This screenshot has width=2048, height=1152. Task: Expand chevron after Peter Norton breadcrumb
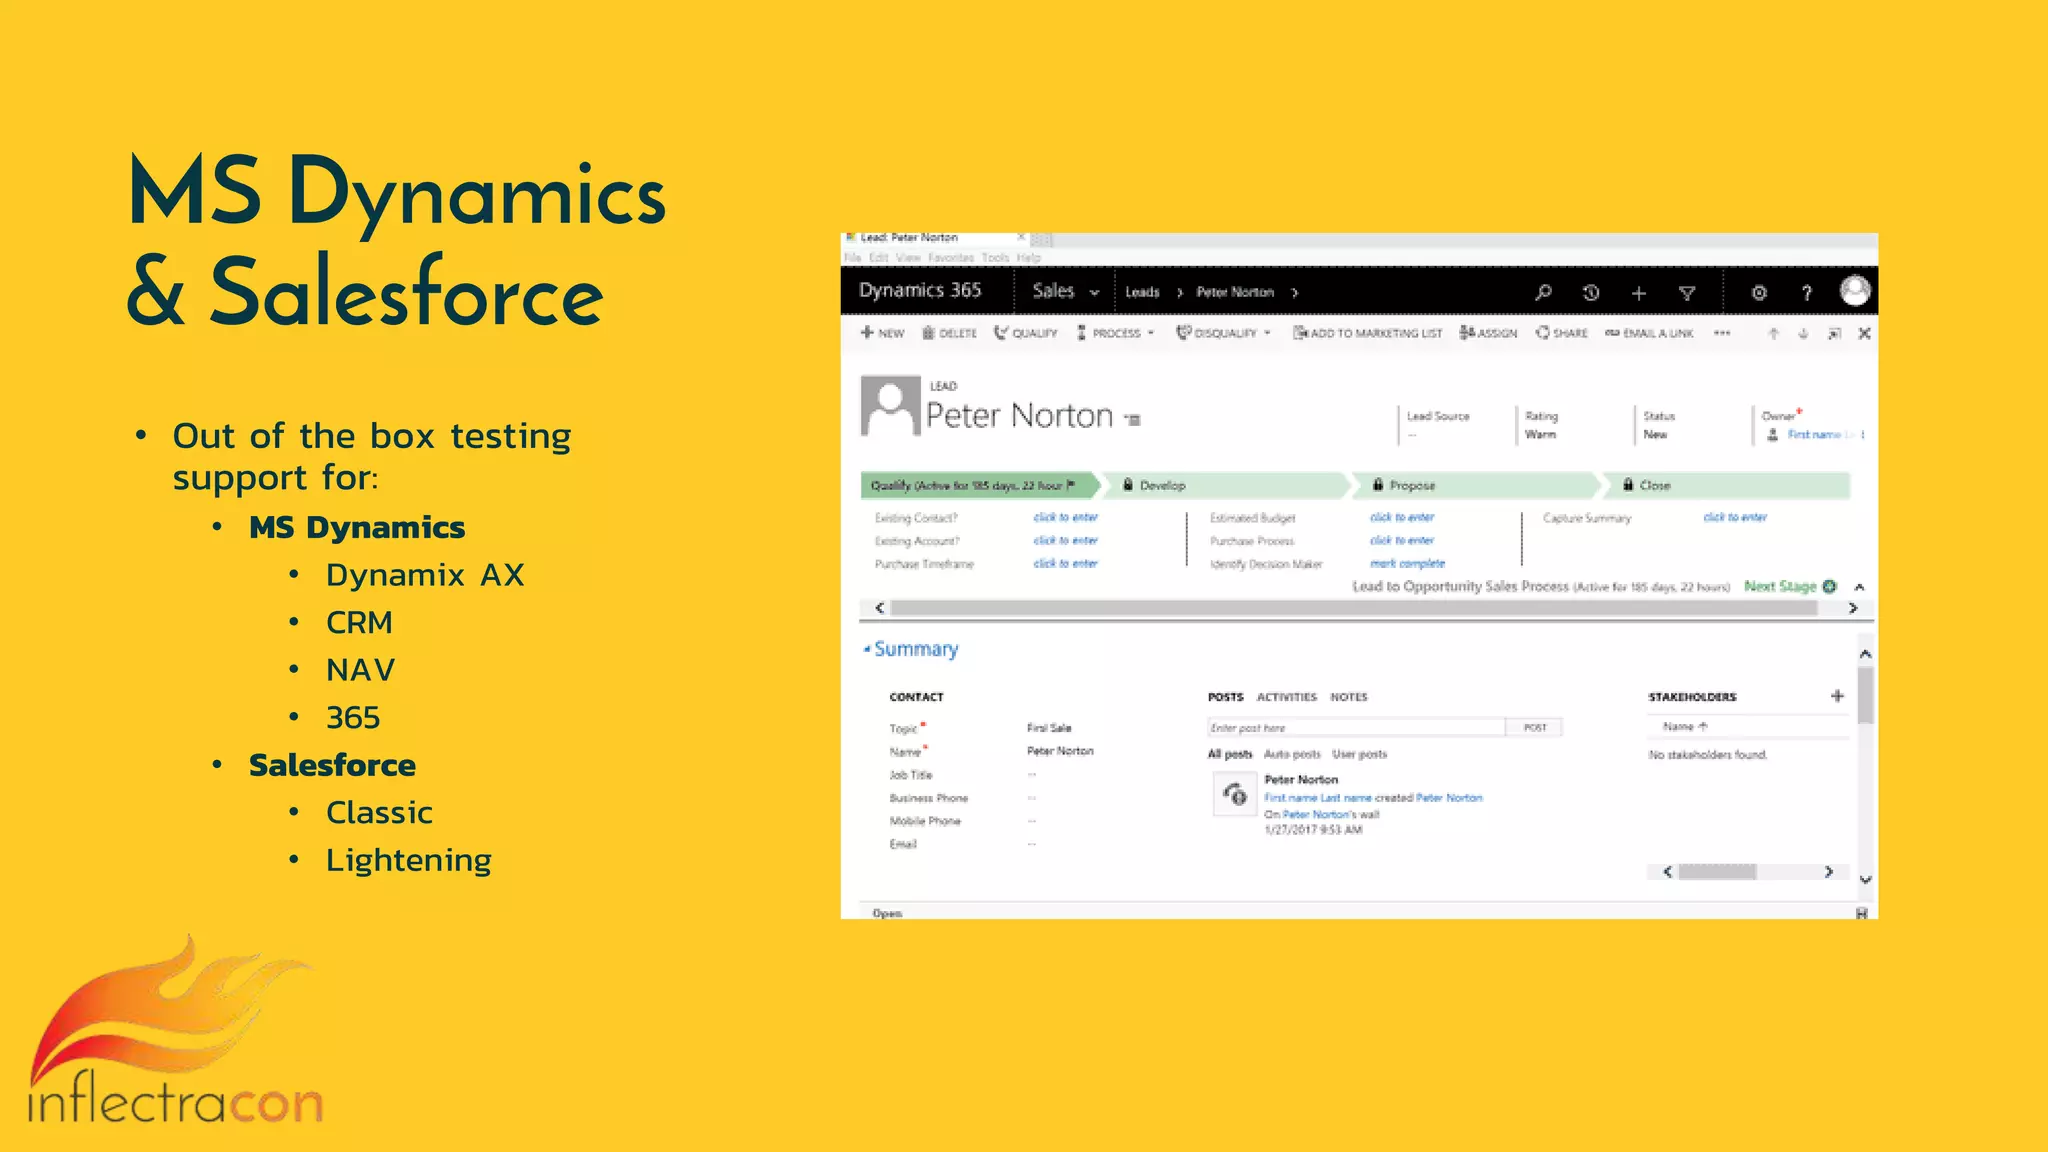point(1294,293)
